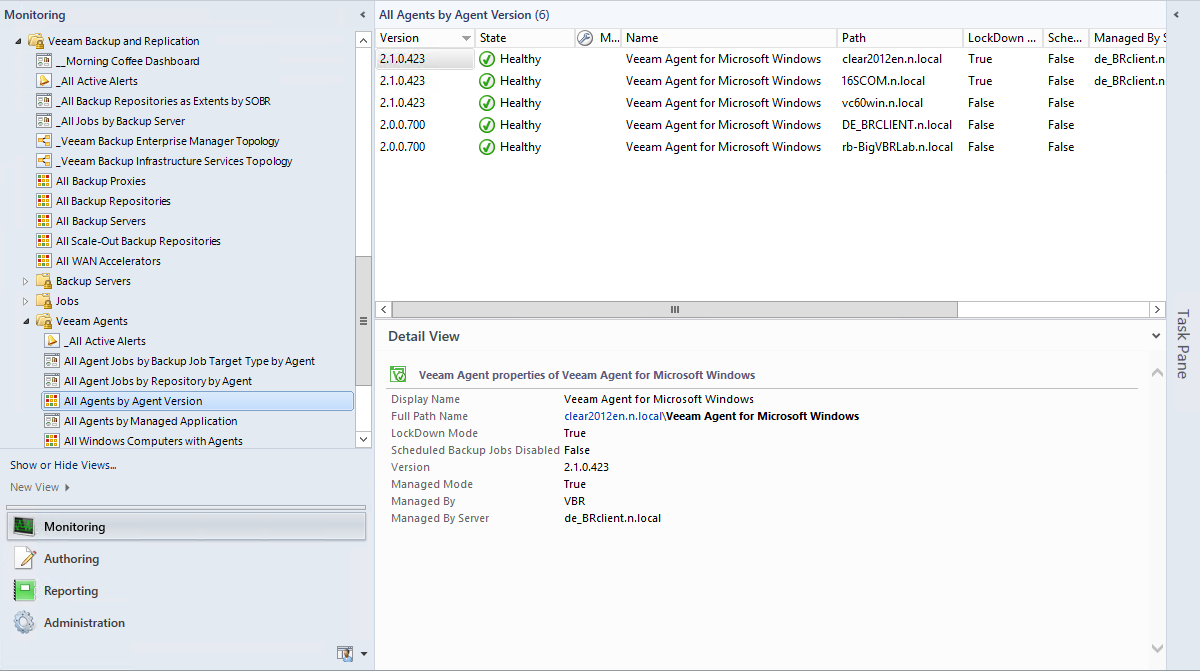Collapse the Detail View pane chevron

tap(1157, 337)
